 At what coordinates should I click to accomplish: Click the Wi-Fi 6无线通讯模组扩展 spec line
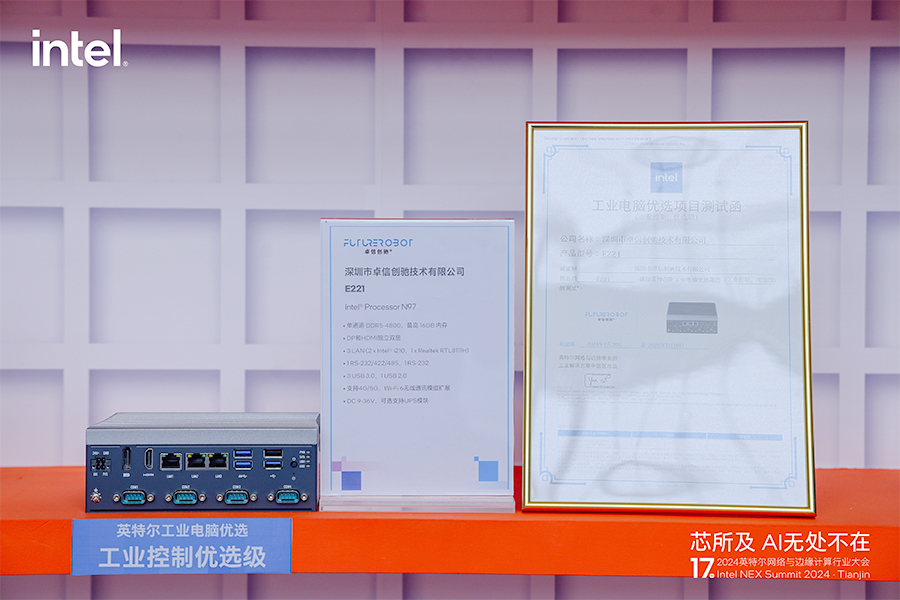[397, 388]
